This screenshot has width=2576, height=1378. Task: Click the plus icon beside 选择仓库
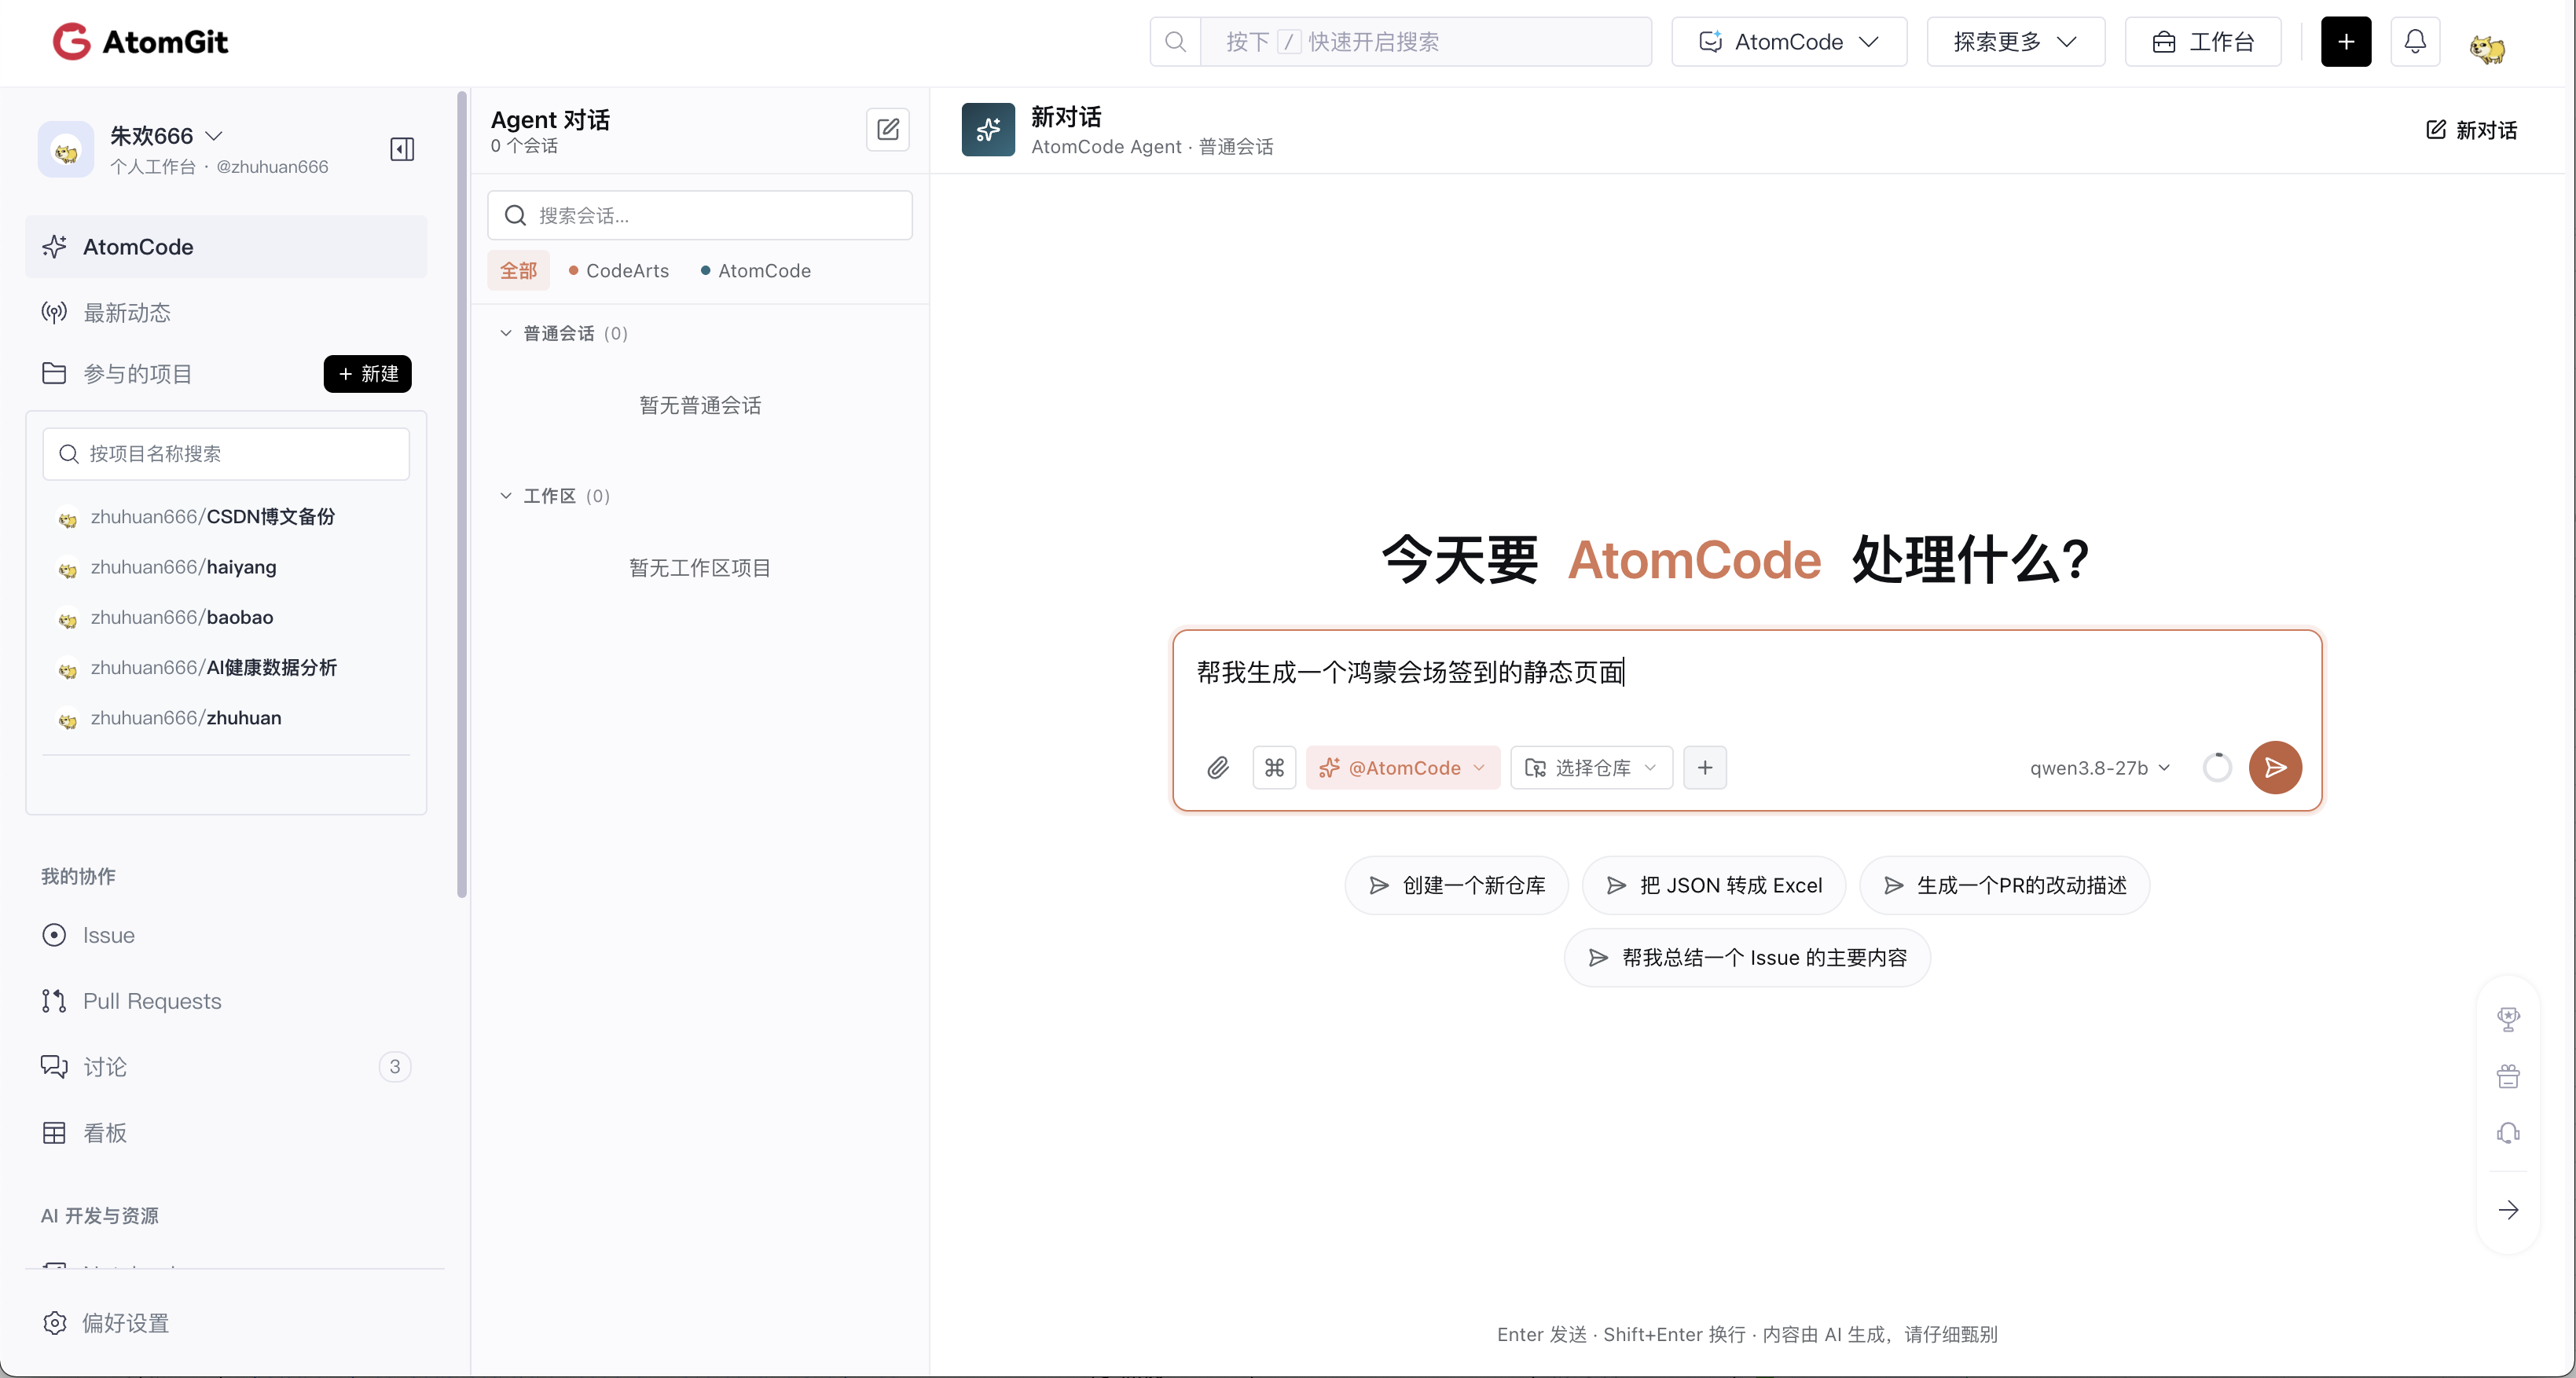(1705, 768)
